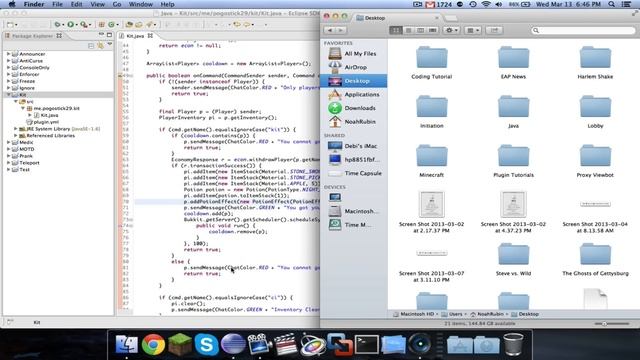
Task: Click the Finder Share button
Action: click(x=494, y=30)
